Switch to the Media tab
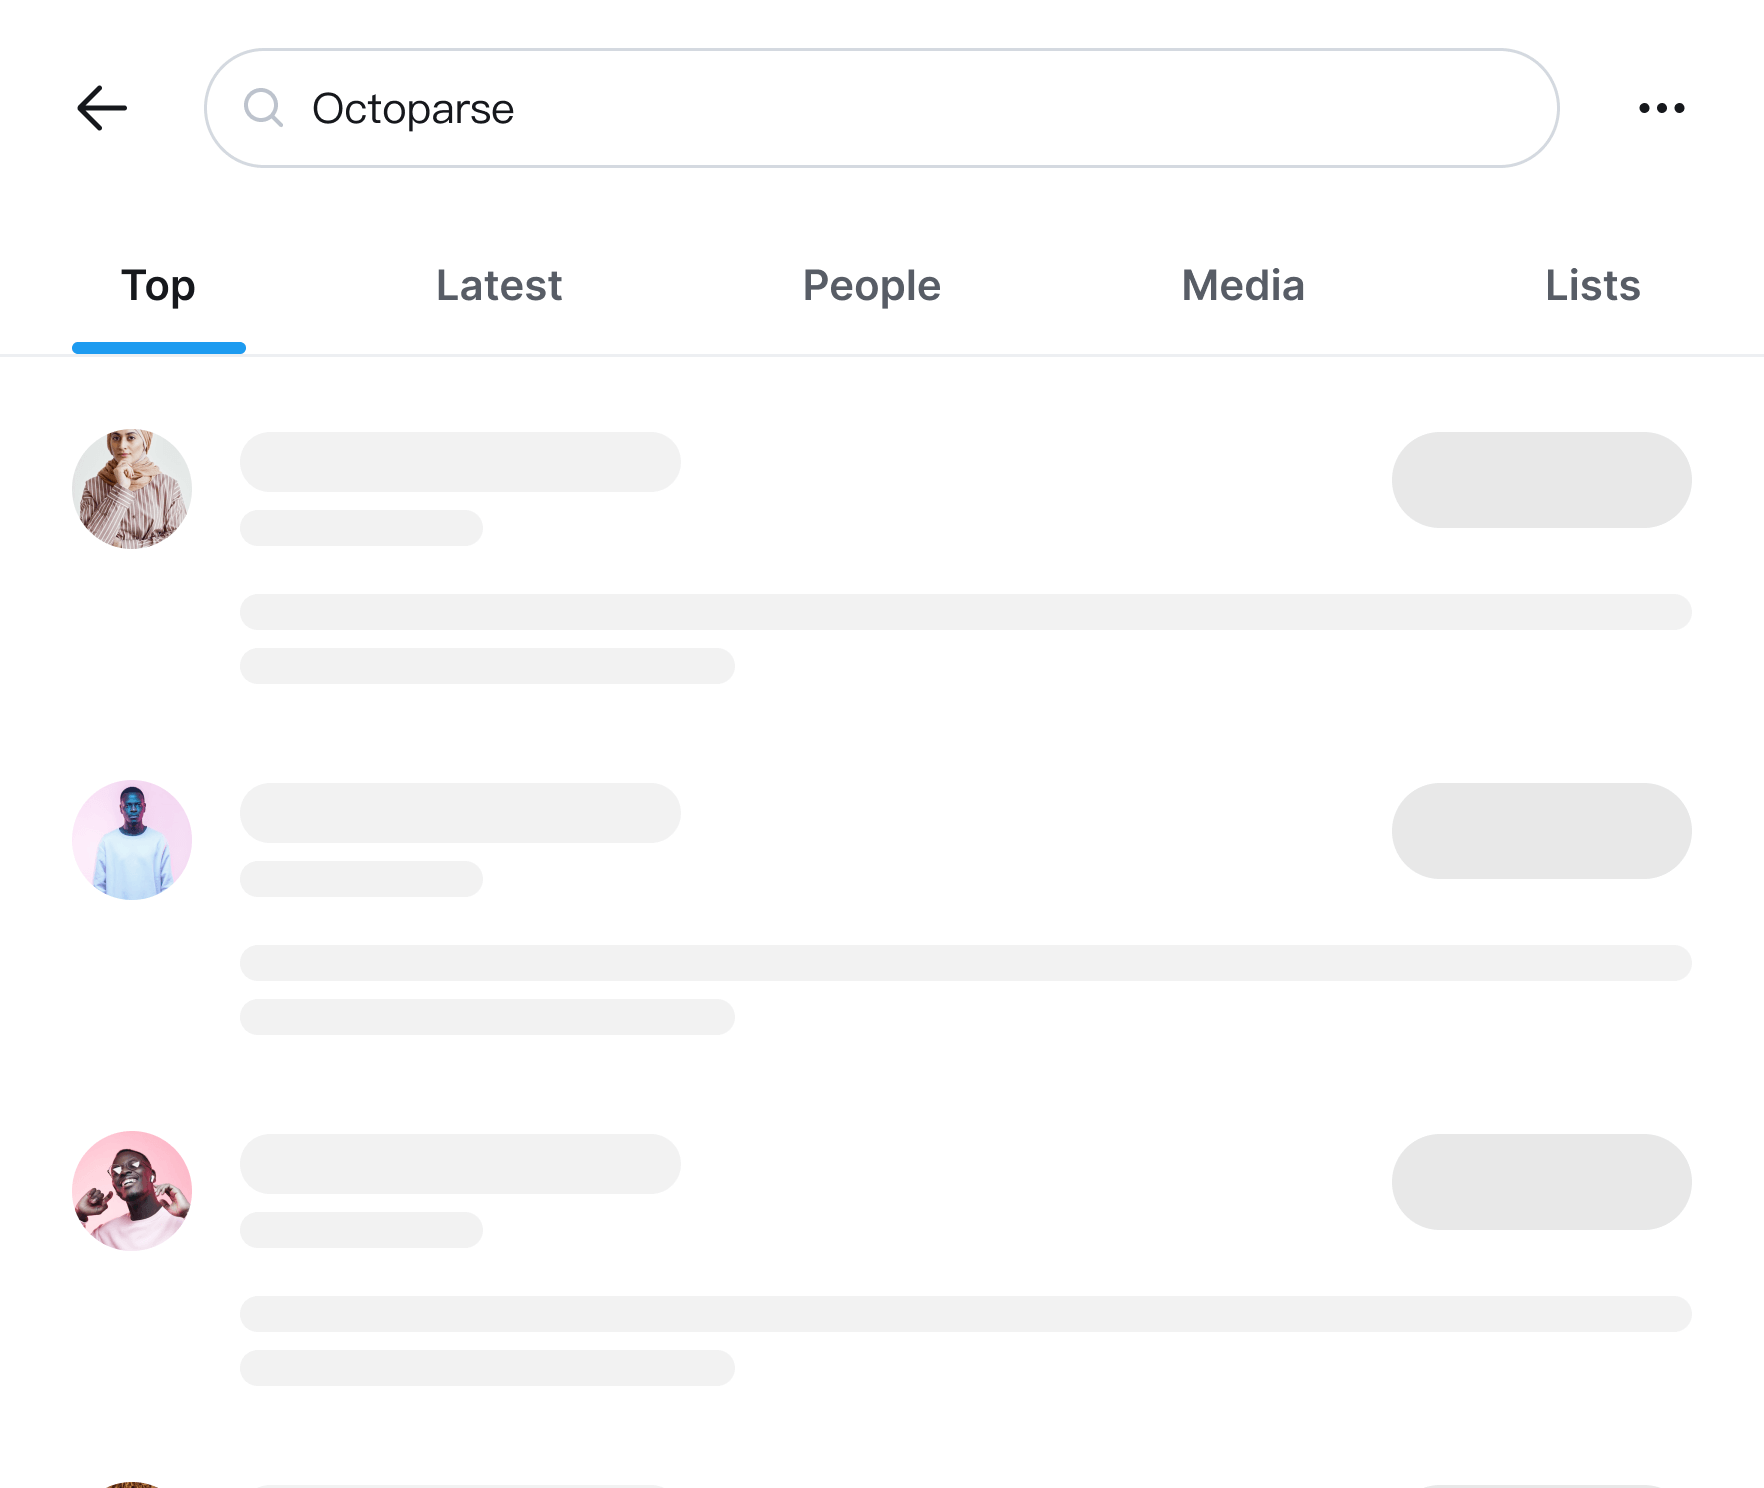Viewport: 1764px width, 1488px height. 1243,286
